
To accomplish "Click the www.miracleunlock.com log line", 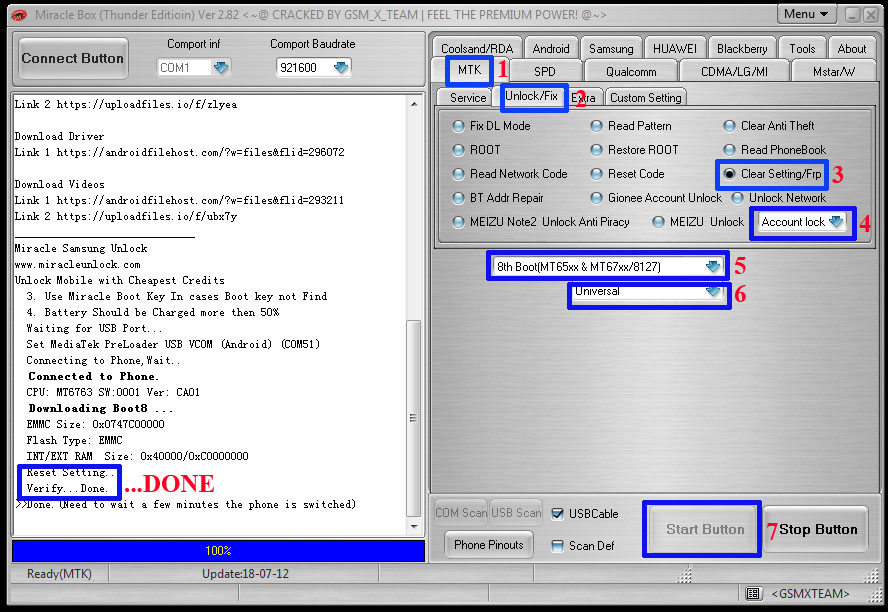I will point(78,264).
